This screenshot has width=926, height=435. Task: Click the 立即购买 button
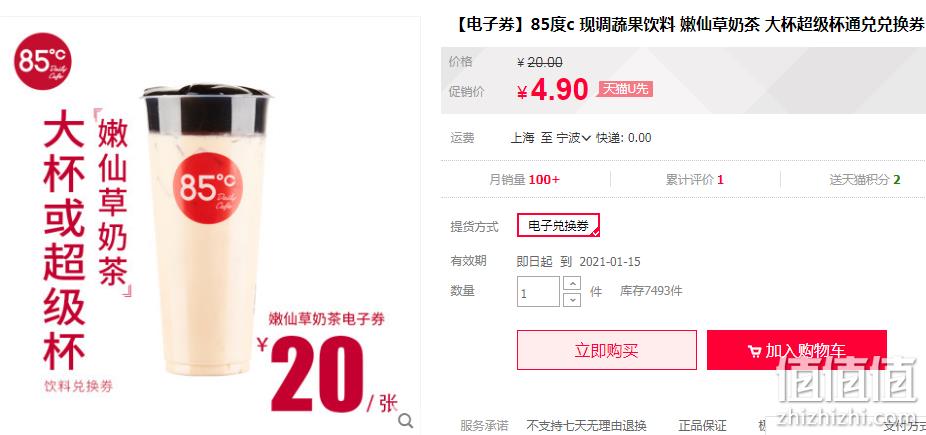[607, 351]
